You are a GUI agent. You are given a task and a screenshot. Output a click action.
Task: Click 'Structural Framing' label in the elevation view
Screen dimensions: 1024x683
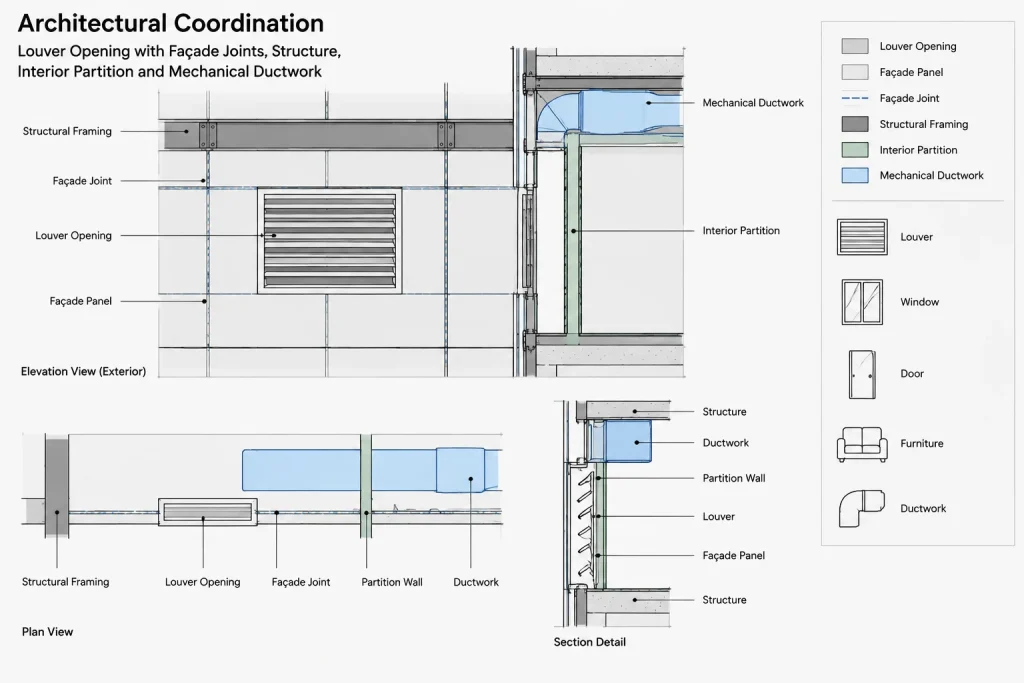pos(67,131)
